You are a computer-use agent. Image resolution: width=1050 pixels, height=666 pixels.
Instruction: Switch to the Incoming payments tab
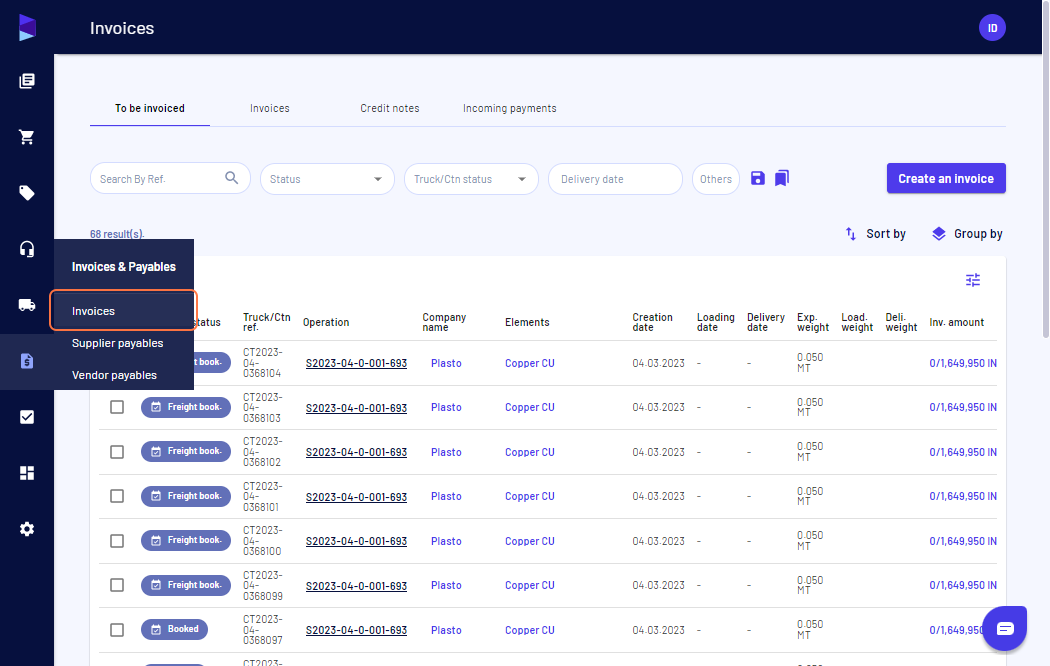click(x=510, y=108)
